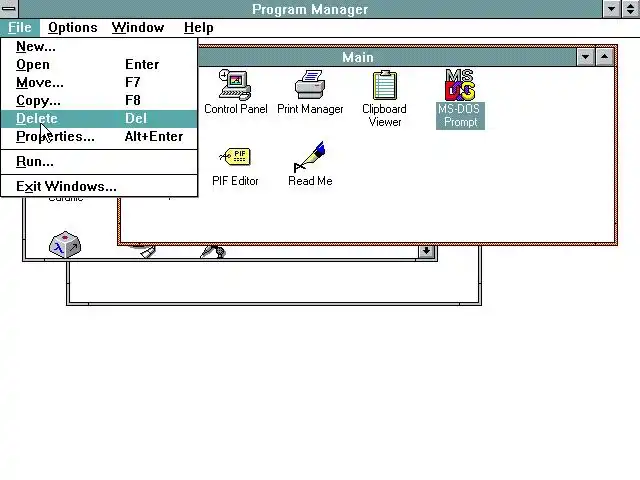Select the Print Manager icon
The image size is (640, 480).
(310, 92)
